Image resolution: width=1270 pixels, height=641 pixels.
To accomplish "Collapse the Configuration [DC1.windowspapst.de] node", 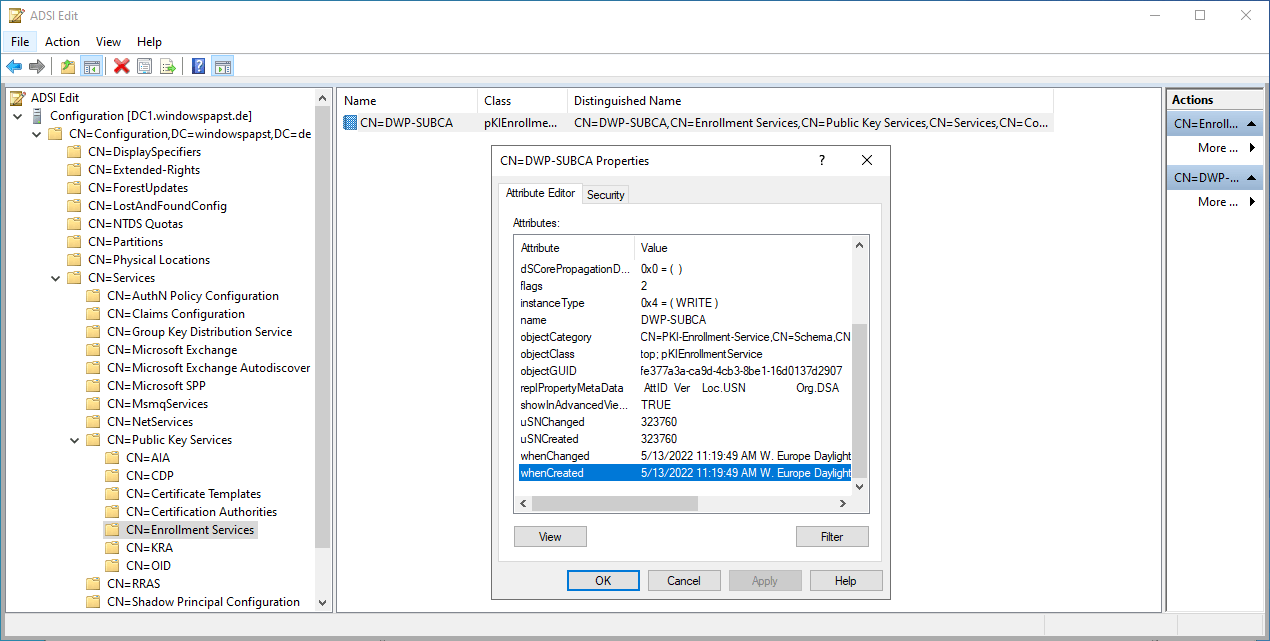I will 18,116.
